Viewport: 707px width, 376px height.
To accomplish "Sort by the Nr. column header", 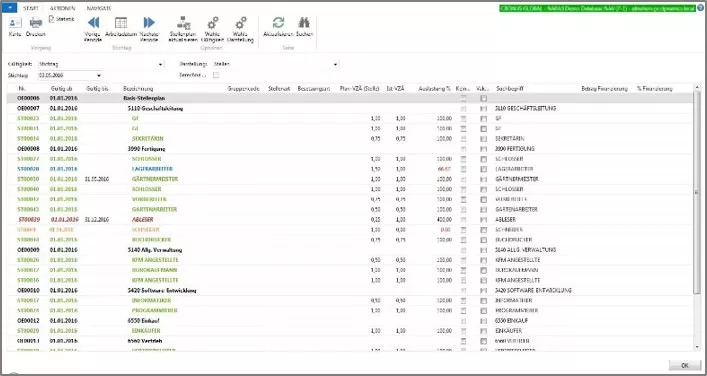I will point(22,89).
